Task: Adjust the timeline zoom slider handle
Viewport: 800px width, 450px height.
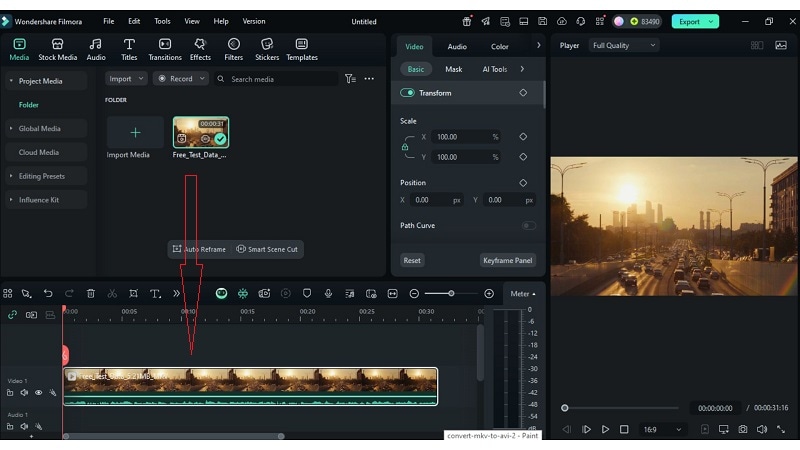Action: (x=451, y=293)
